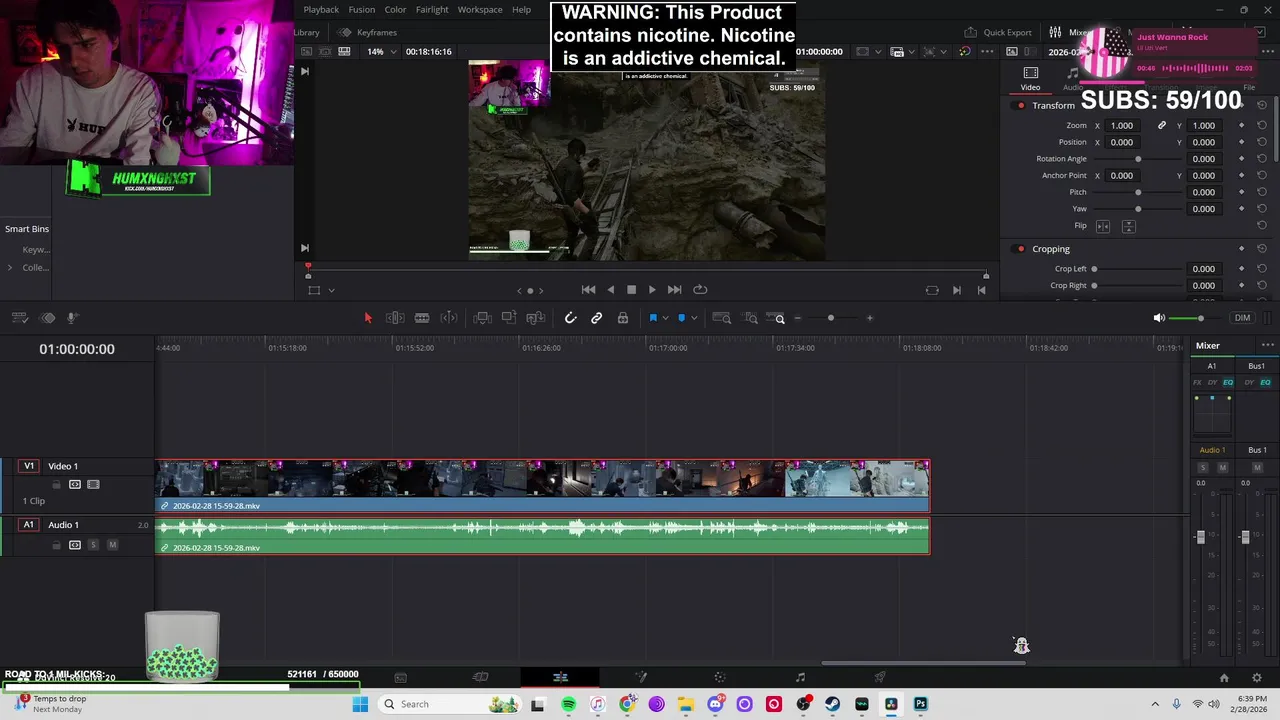Reset the Zoom parameter

pyautogui.click(x=1262, y=125)
